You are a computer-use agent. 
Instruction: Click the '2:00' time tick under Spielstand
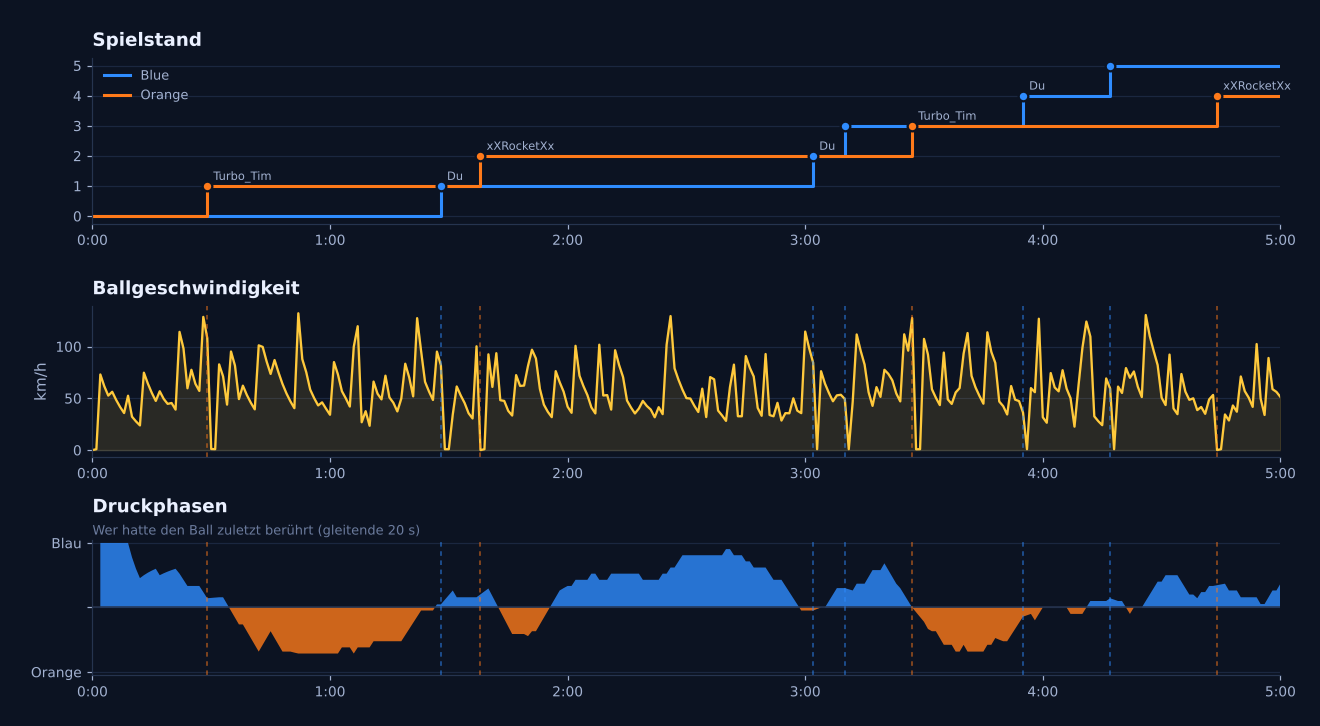(567, 240)
